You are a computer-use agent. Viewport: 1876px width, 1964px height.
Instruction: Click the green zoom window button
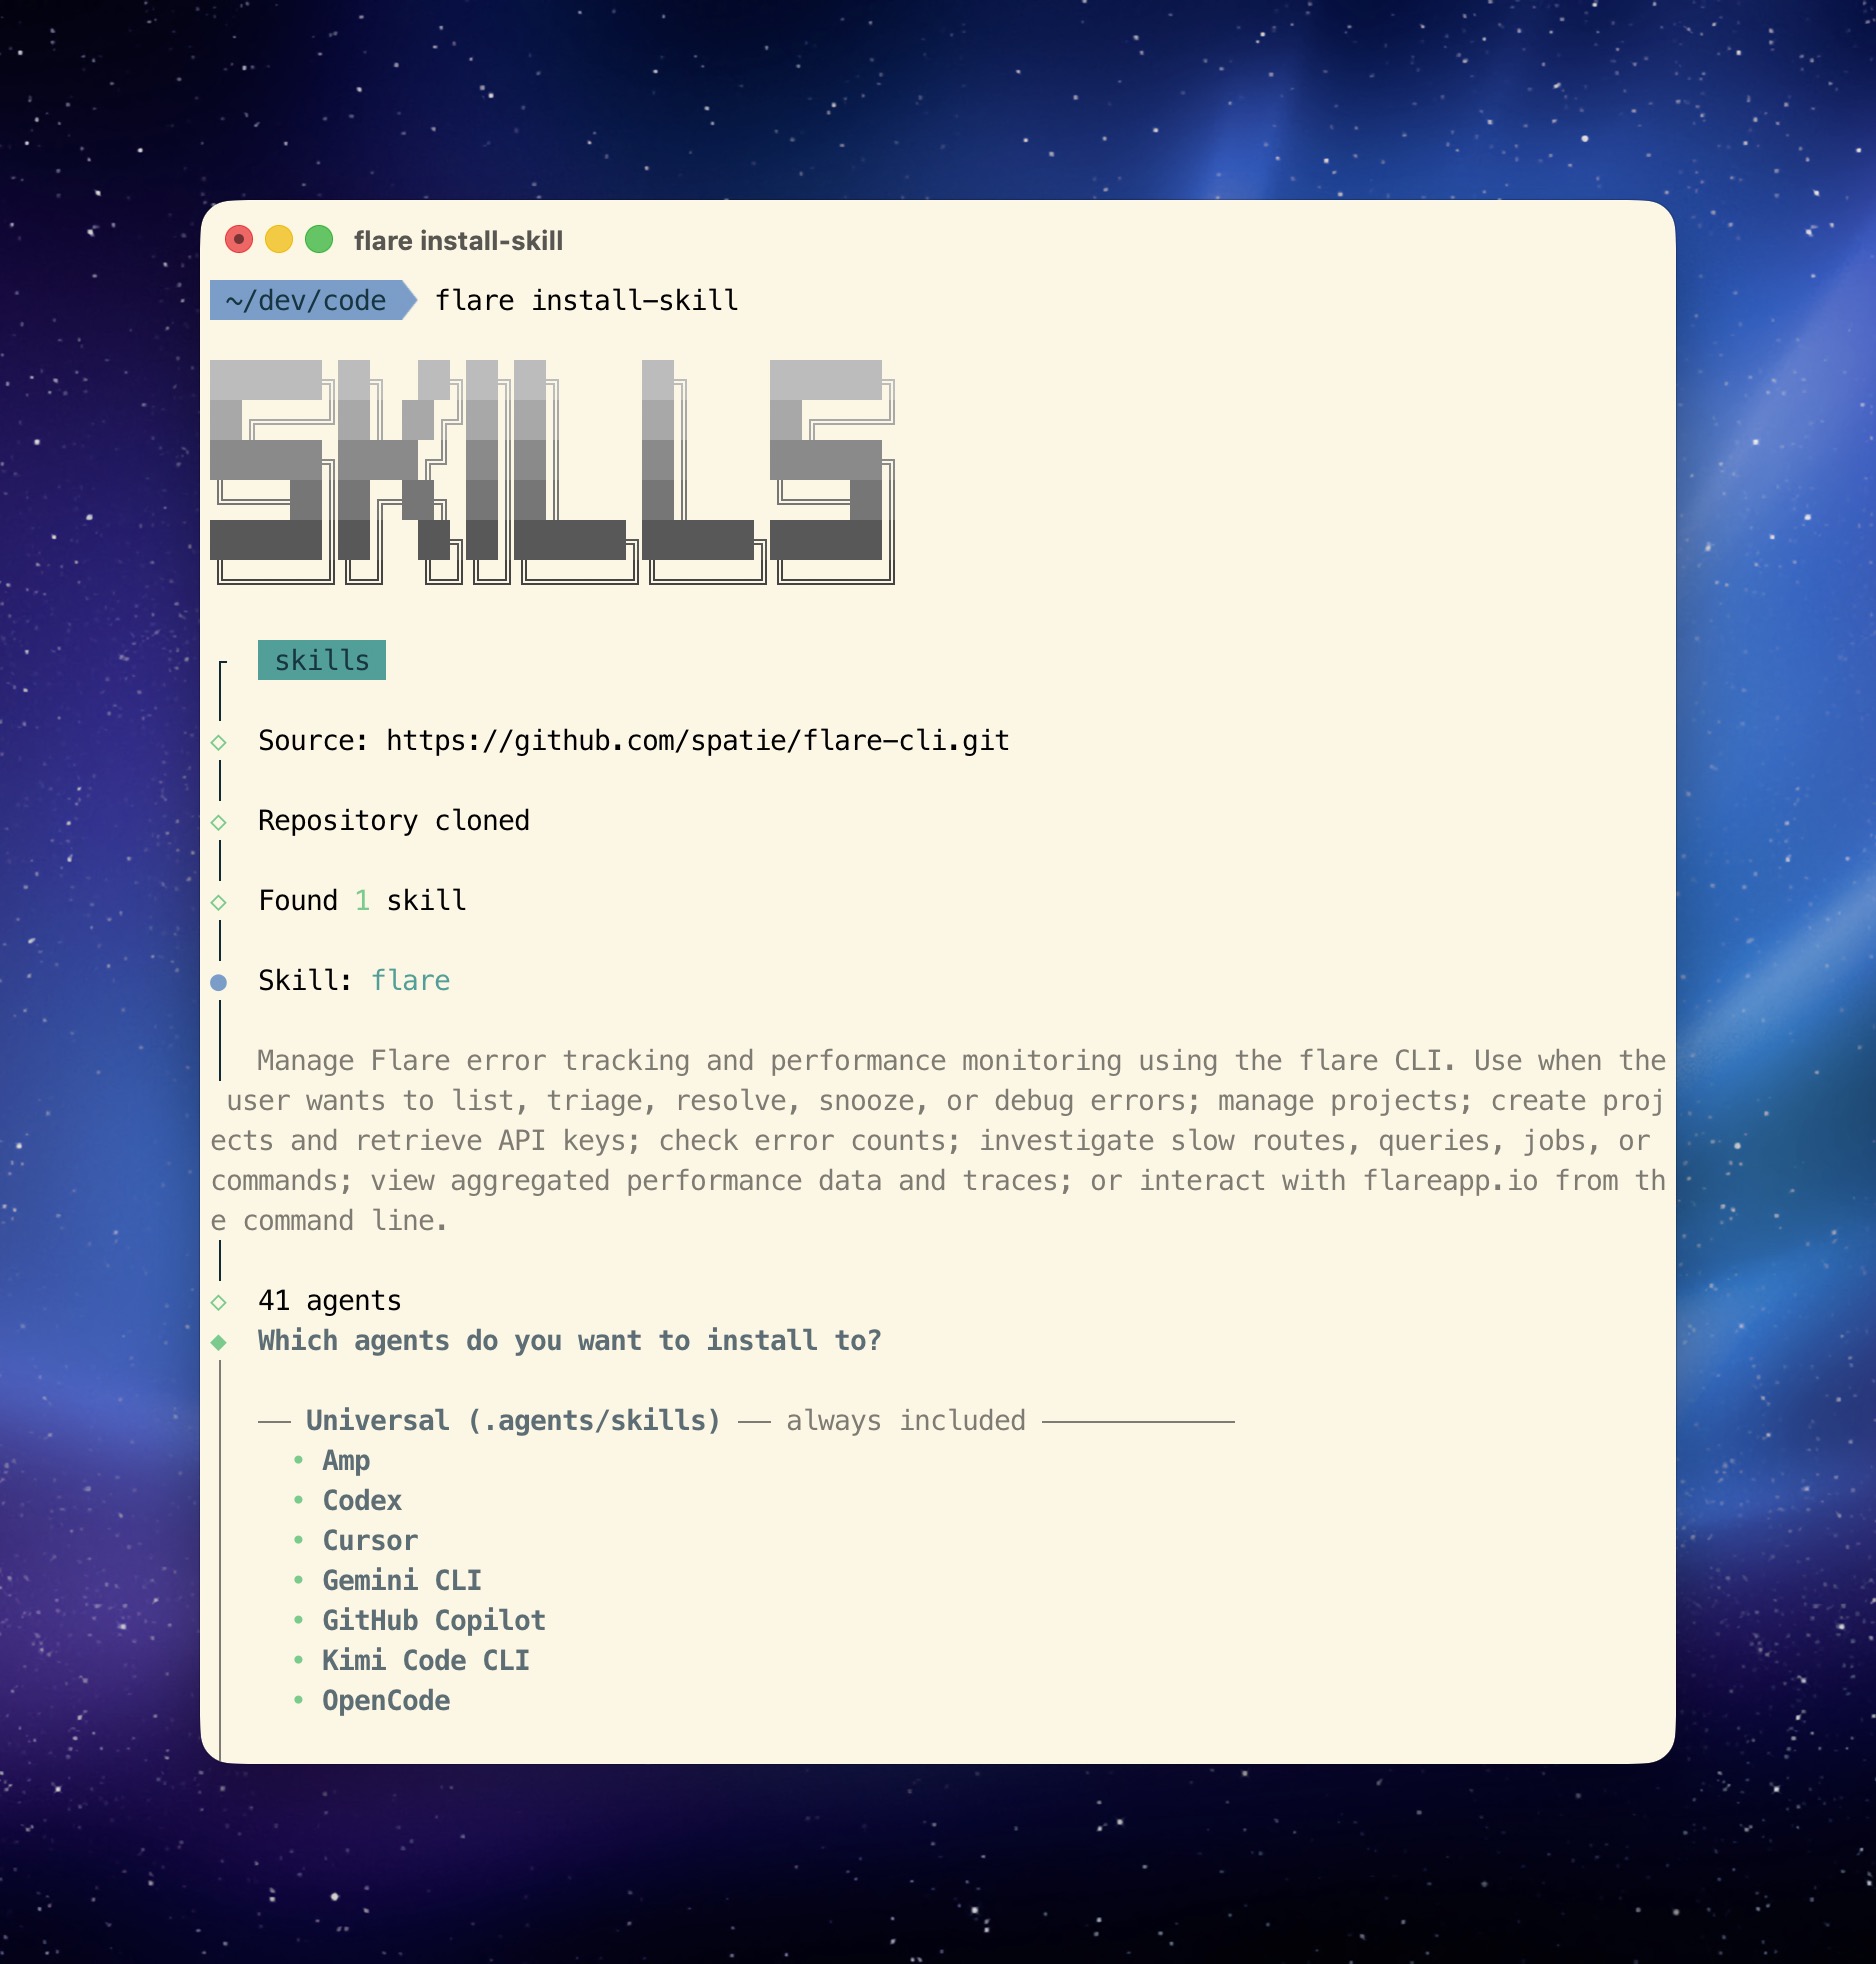(319, 240)
